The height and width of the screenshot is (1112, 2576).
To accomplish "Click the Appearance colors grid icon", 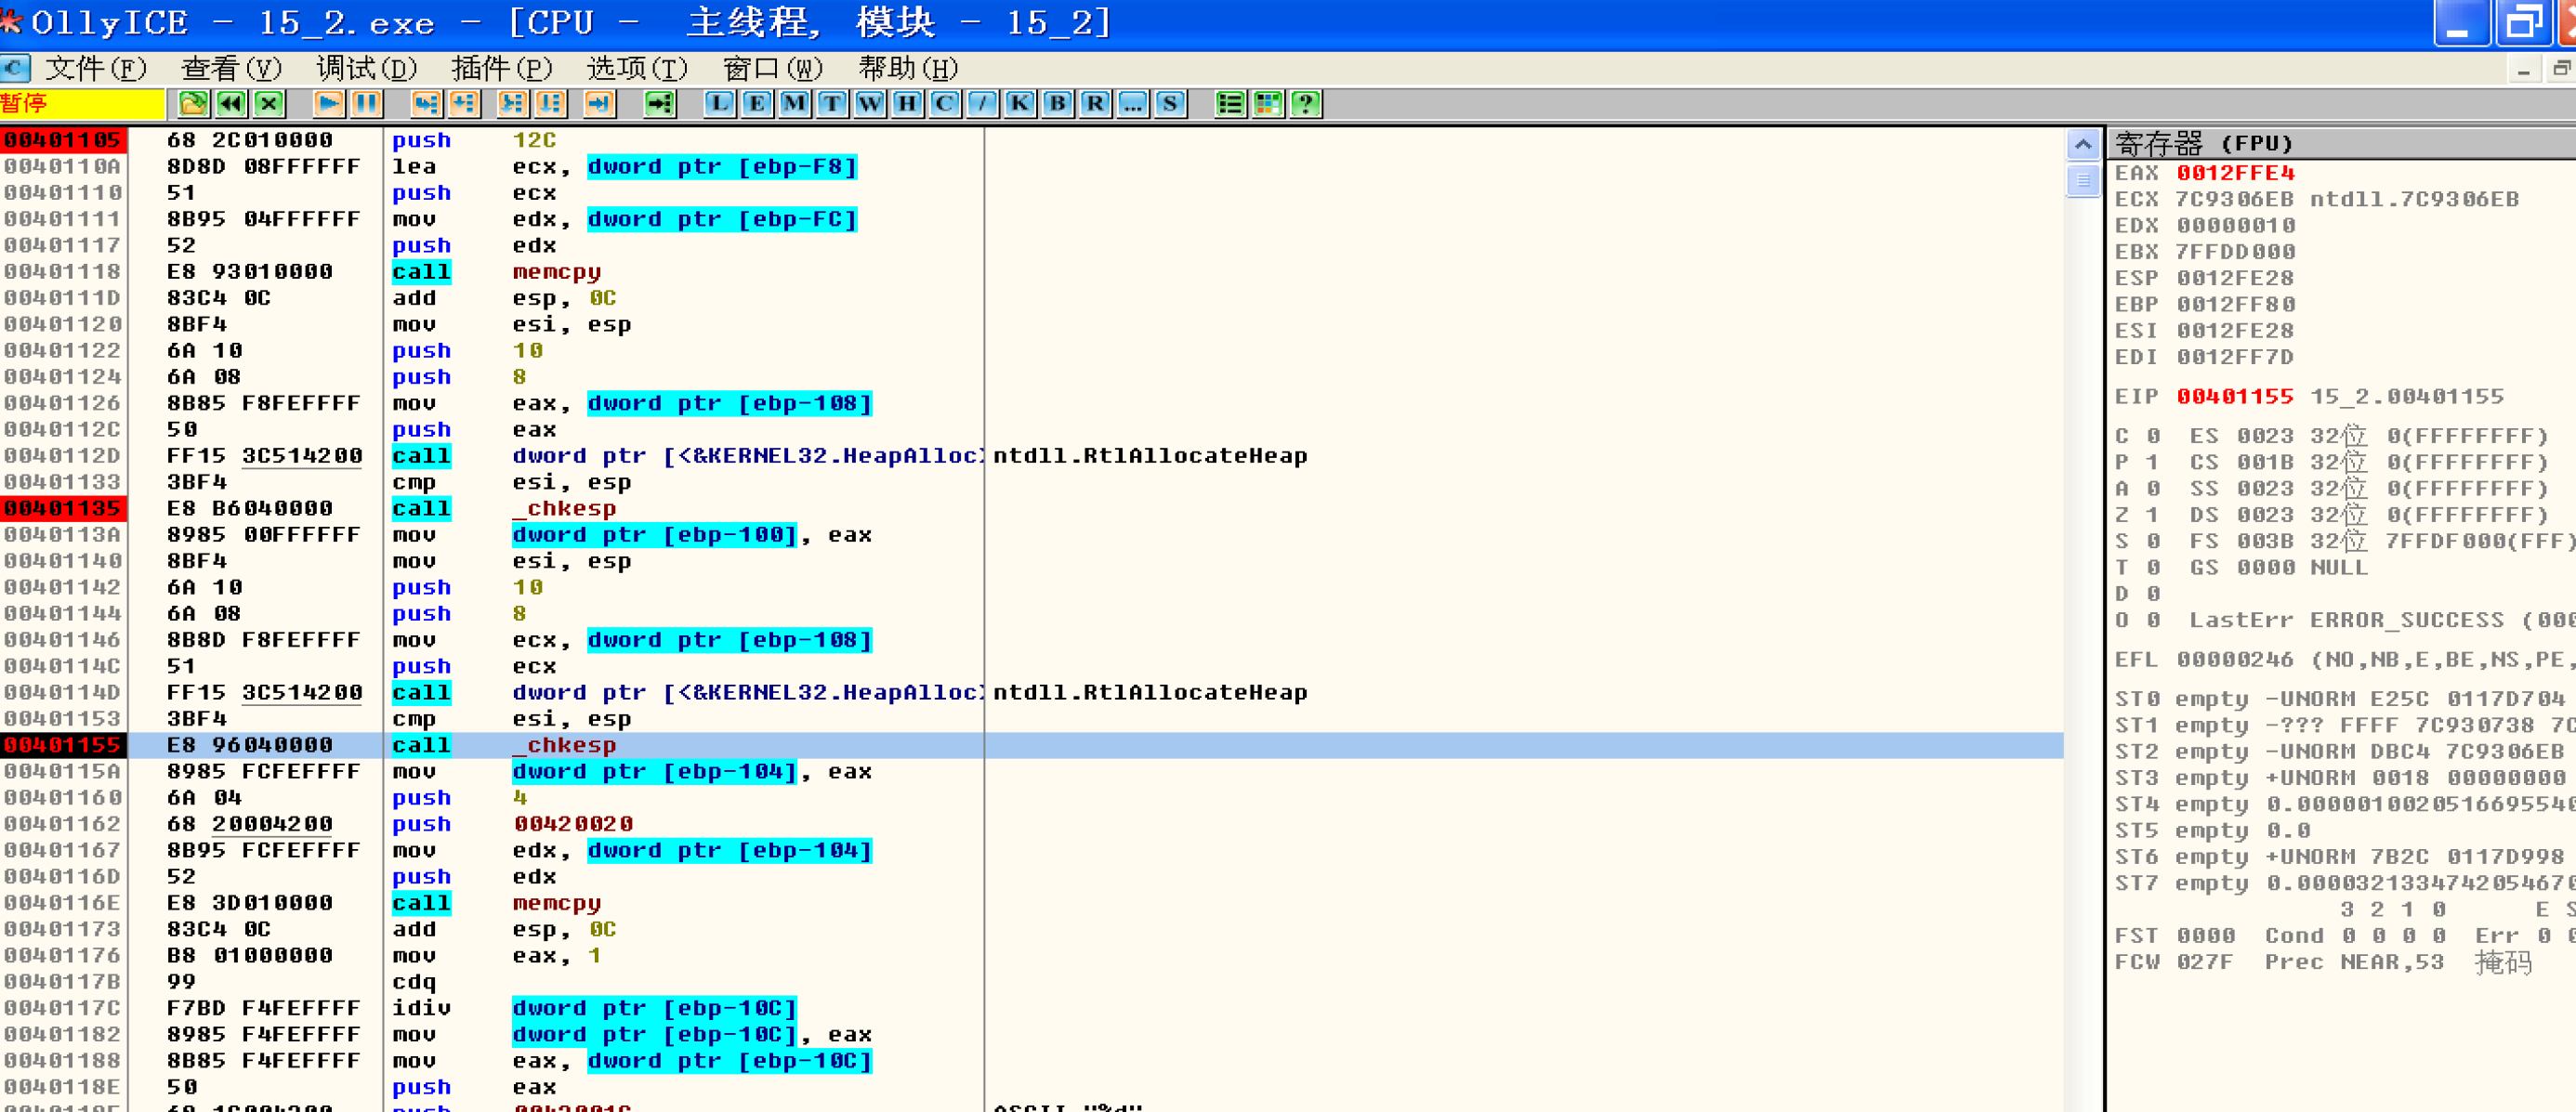I will point(1268,104).
